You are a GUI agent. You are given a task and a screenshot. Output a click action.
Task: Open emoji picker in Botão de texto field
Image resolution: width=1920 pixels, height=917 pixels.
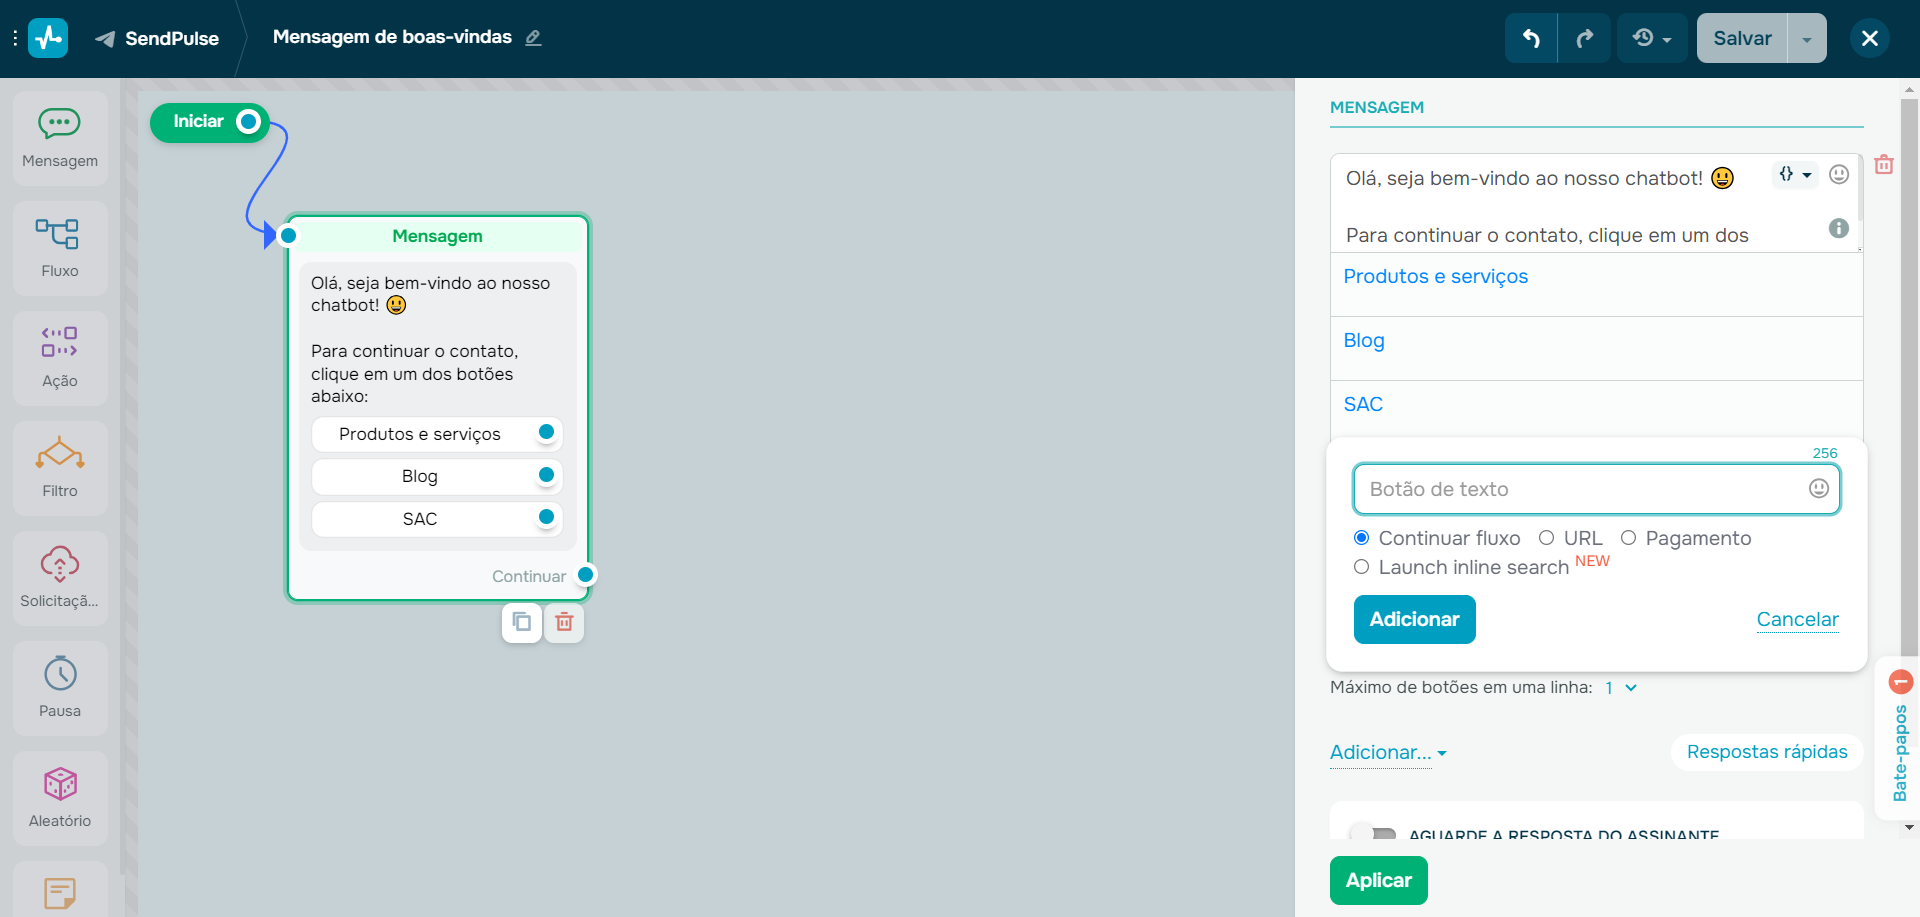coord(1819,488)
